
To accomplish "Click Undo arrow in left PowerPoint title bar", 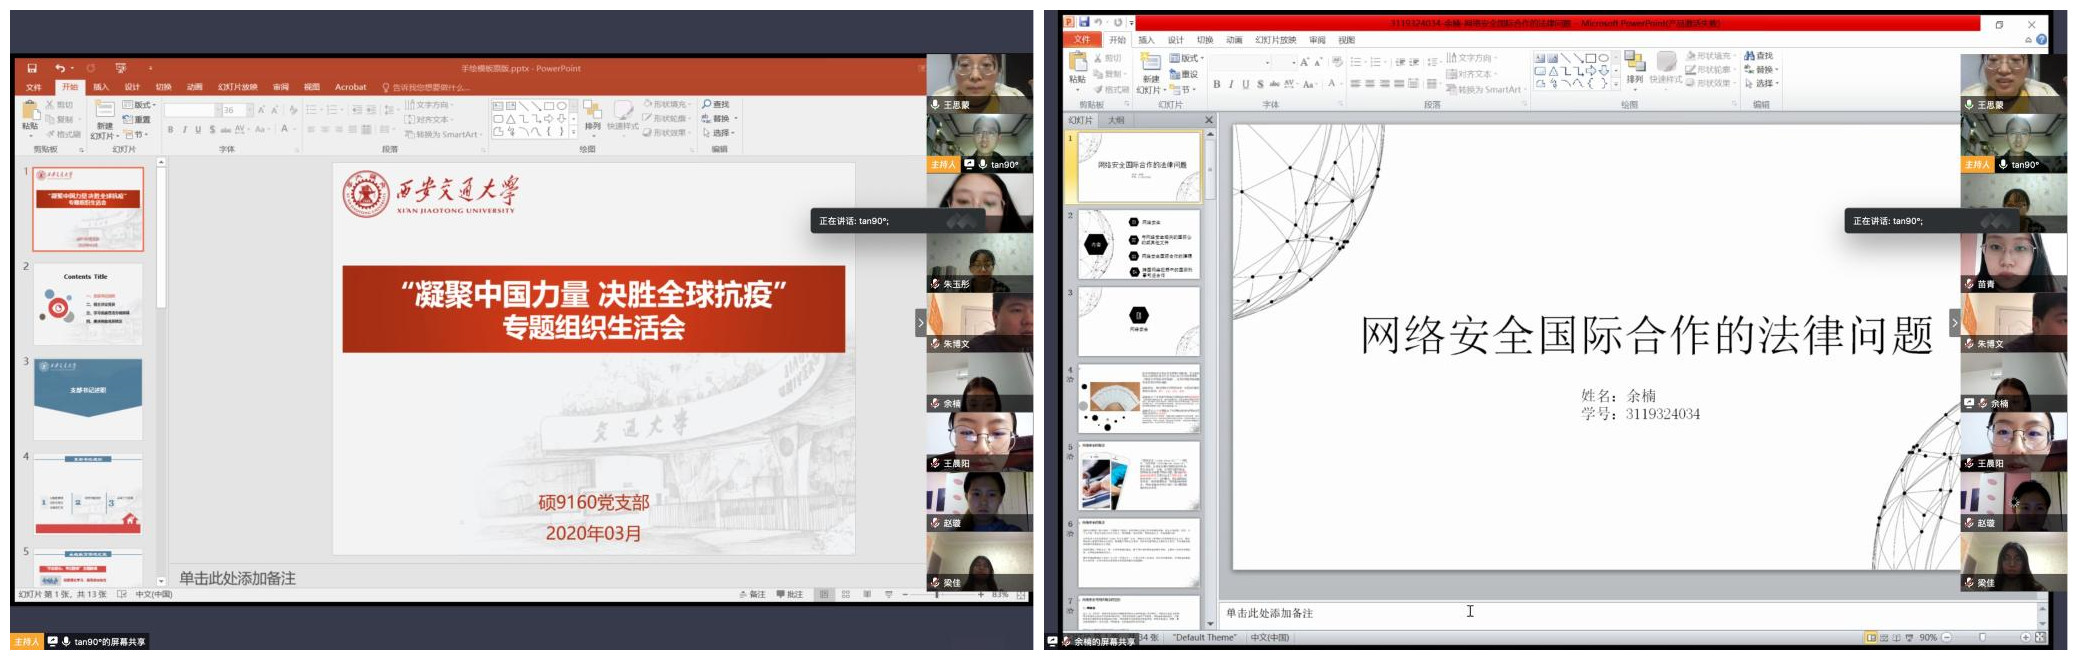I will point(60,68).
